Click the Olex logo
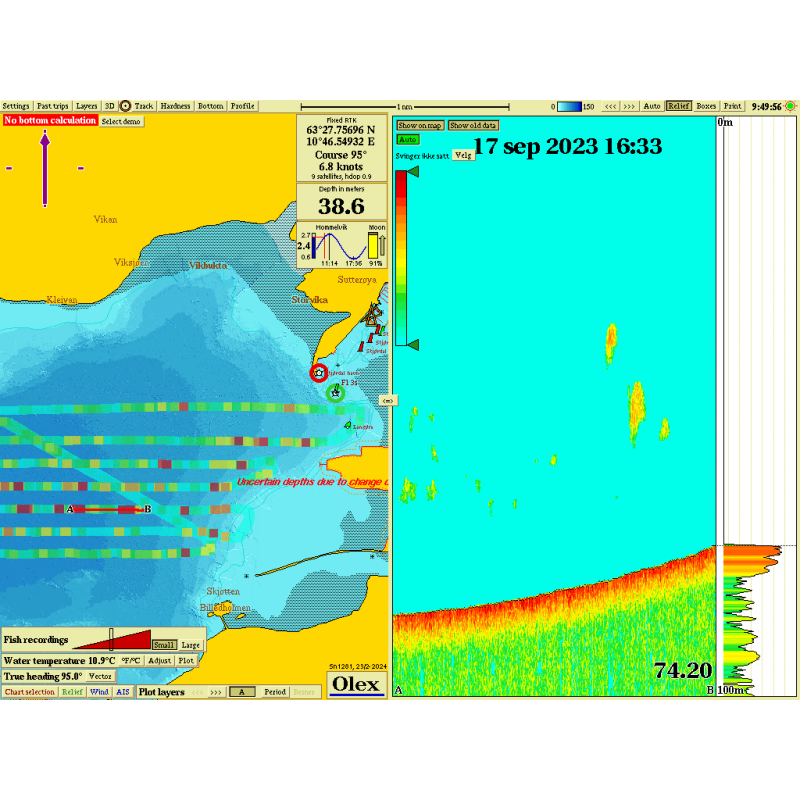Screen dimensions: 800x800 tap(356, 684)
